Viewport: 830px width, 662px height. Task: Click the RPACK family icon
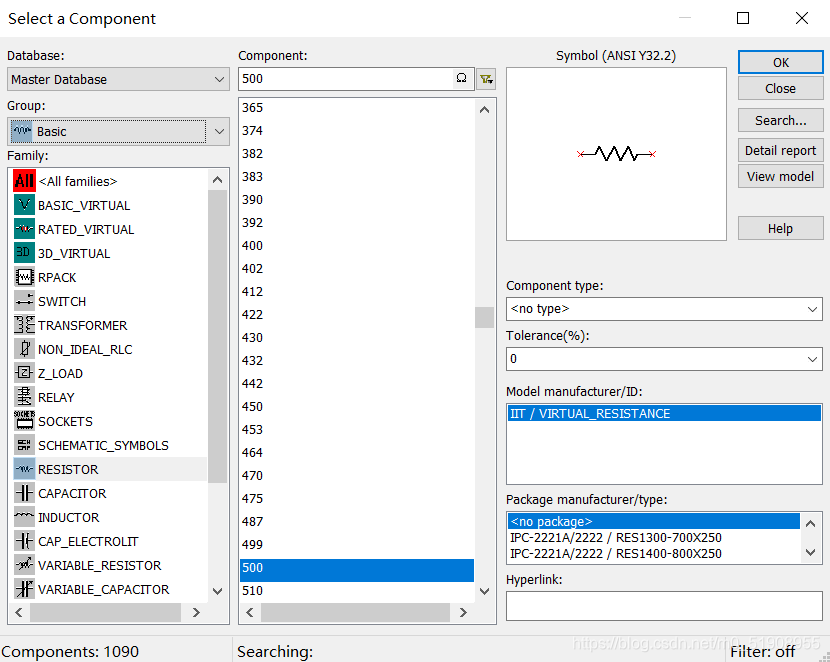(24, 277)
